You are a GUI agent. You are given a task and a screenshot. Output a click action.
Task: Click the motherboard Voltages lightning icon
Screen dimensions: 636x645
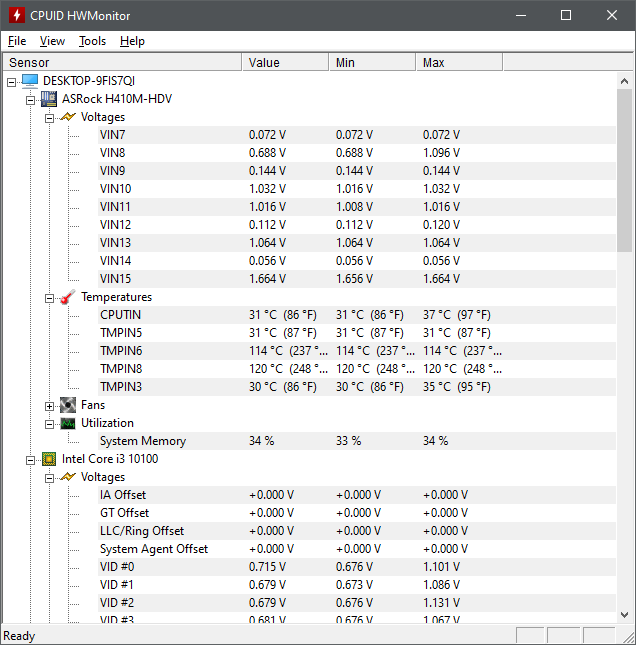click(x=68, y=117)
